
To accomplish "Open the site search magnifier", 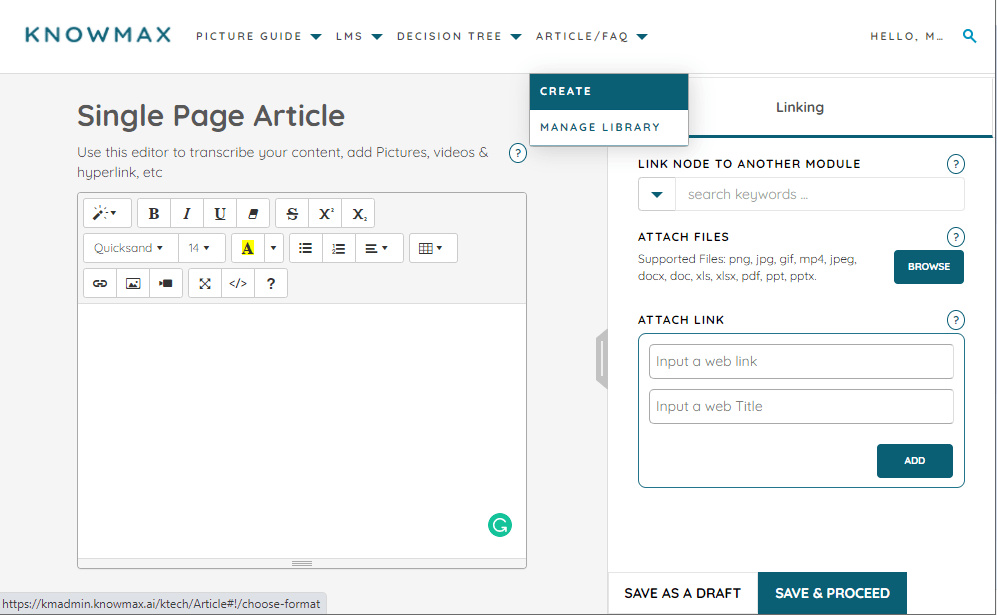I will 969,35.
